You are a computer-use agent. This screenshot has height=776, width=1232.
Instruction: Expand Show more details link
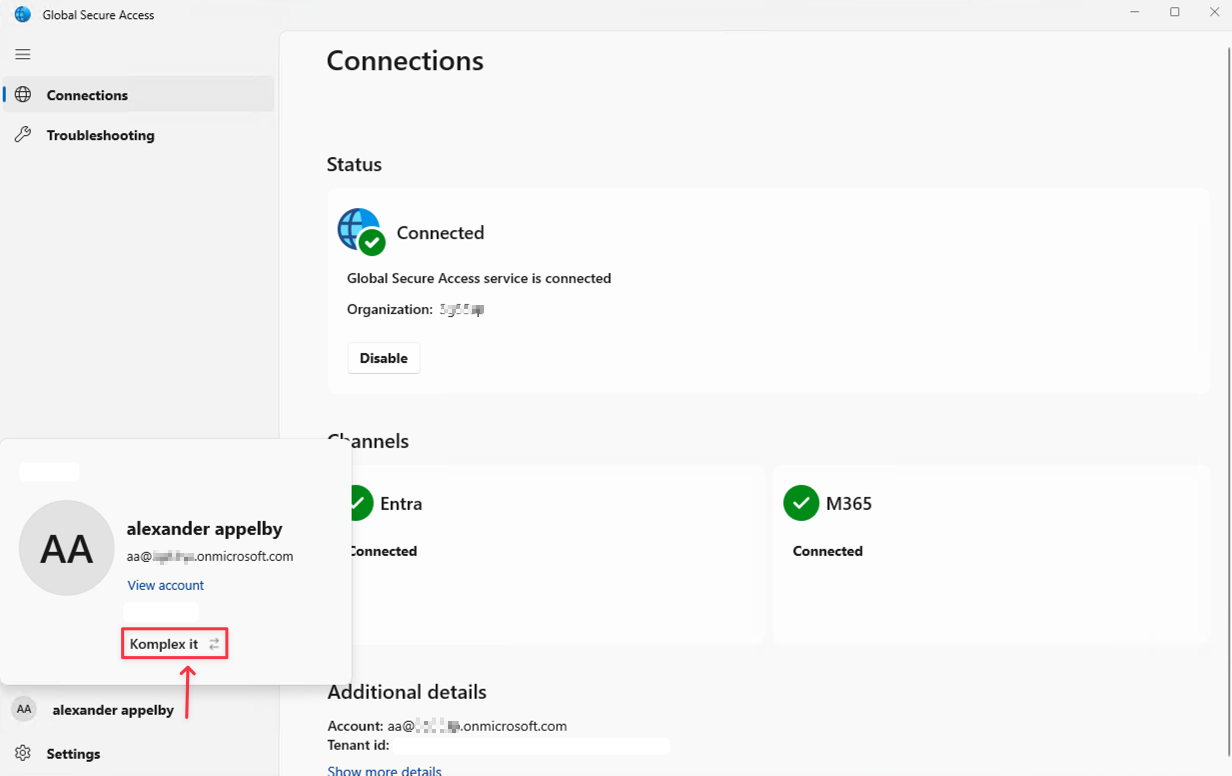pos(384,770)
